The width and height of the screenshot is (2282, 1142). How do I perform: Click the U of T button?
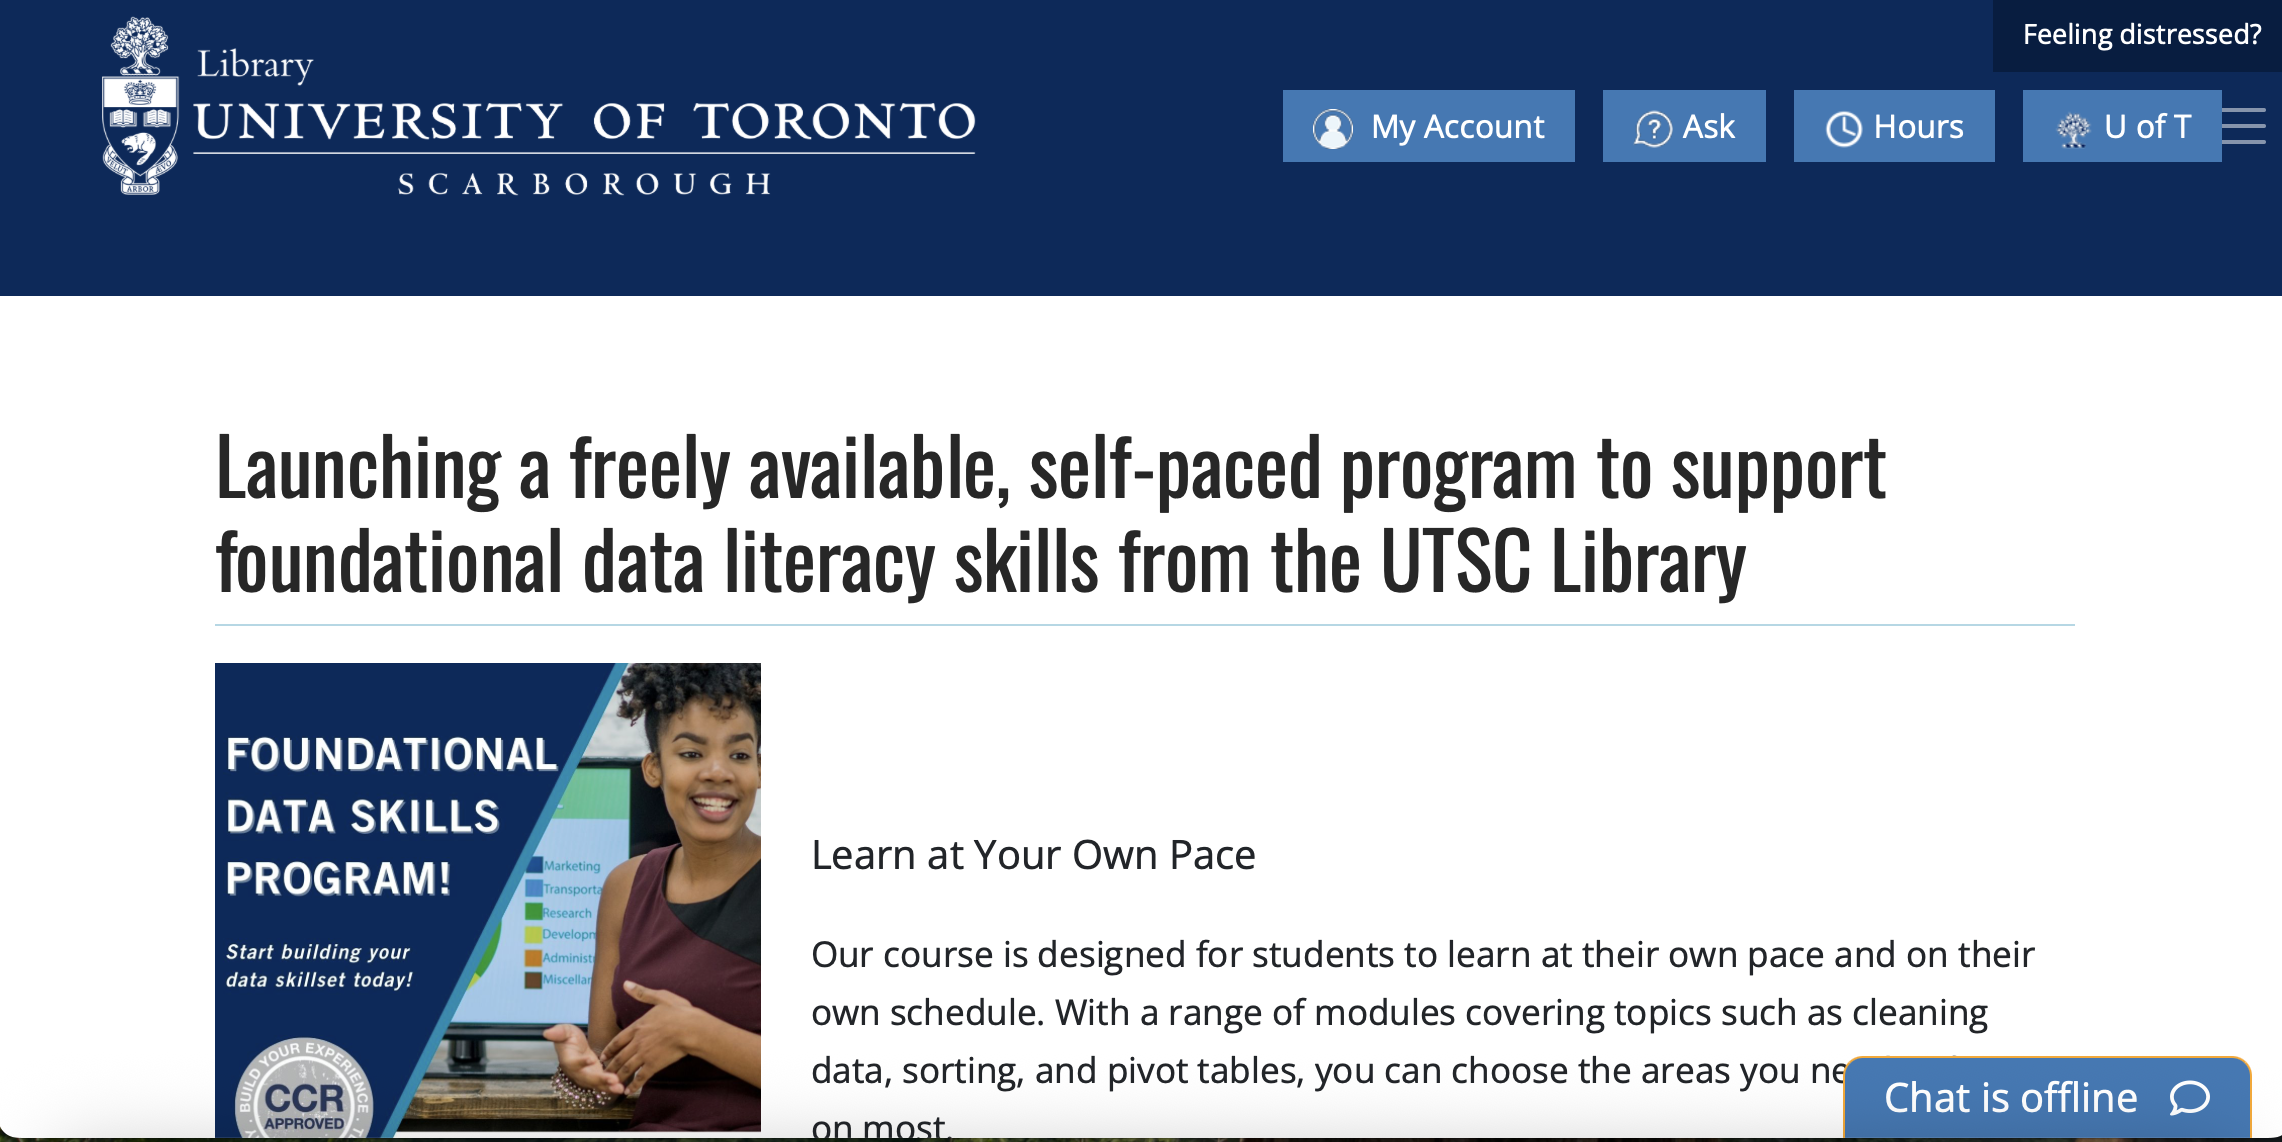[2121, 126]
